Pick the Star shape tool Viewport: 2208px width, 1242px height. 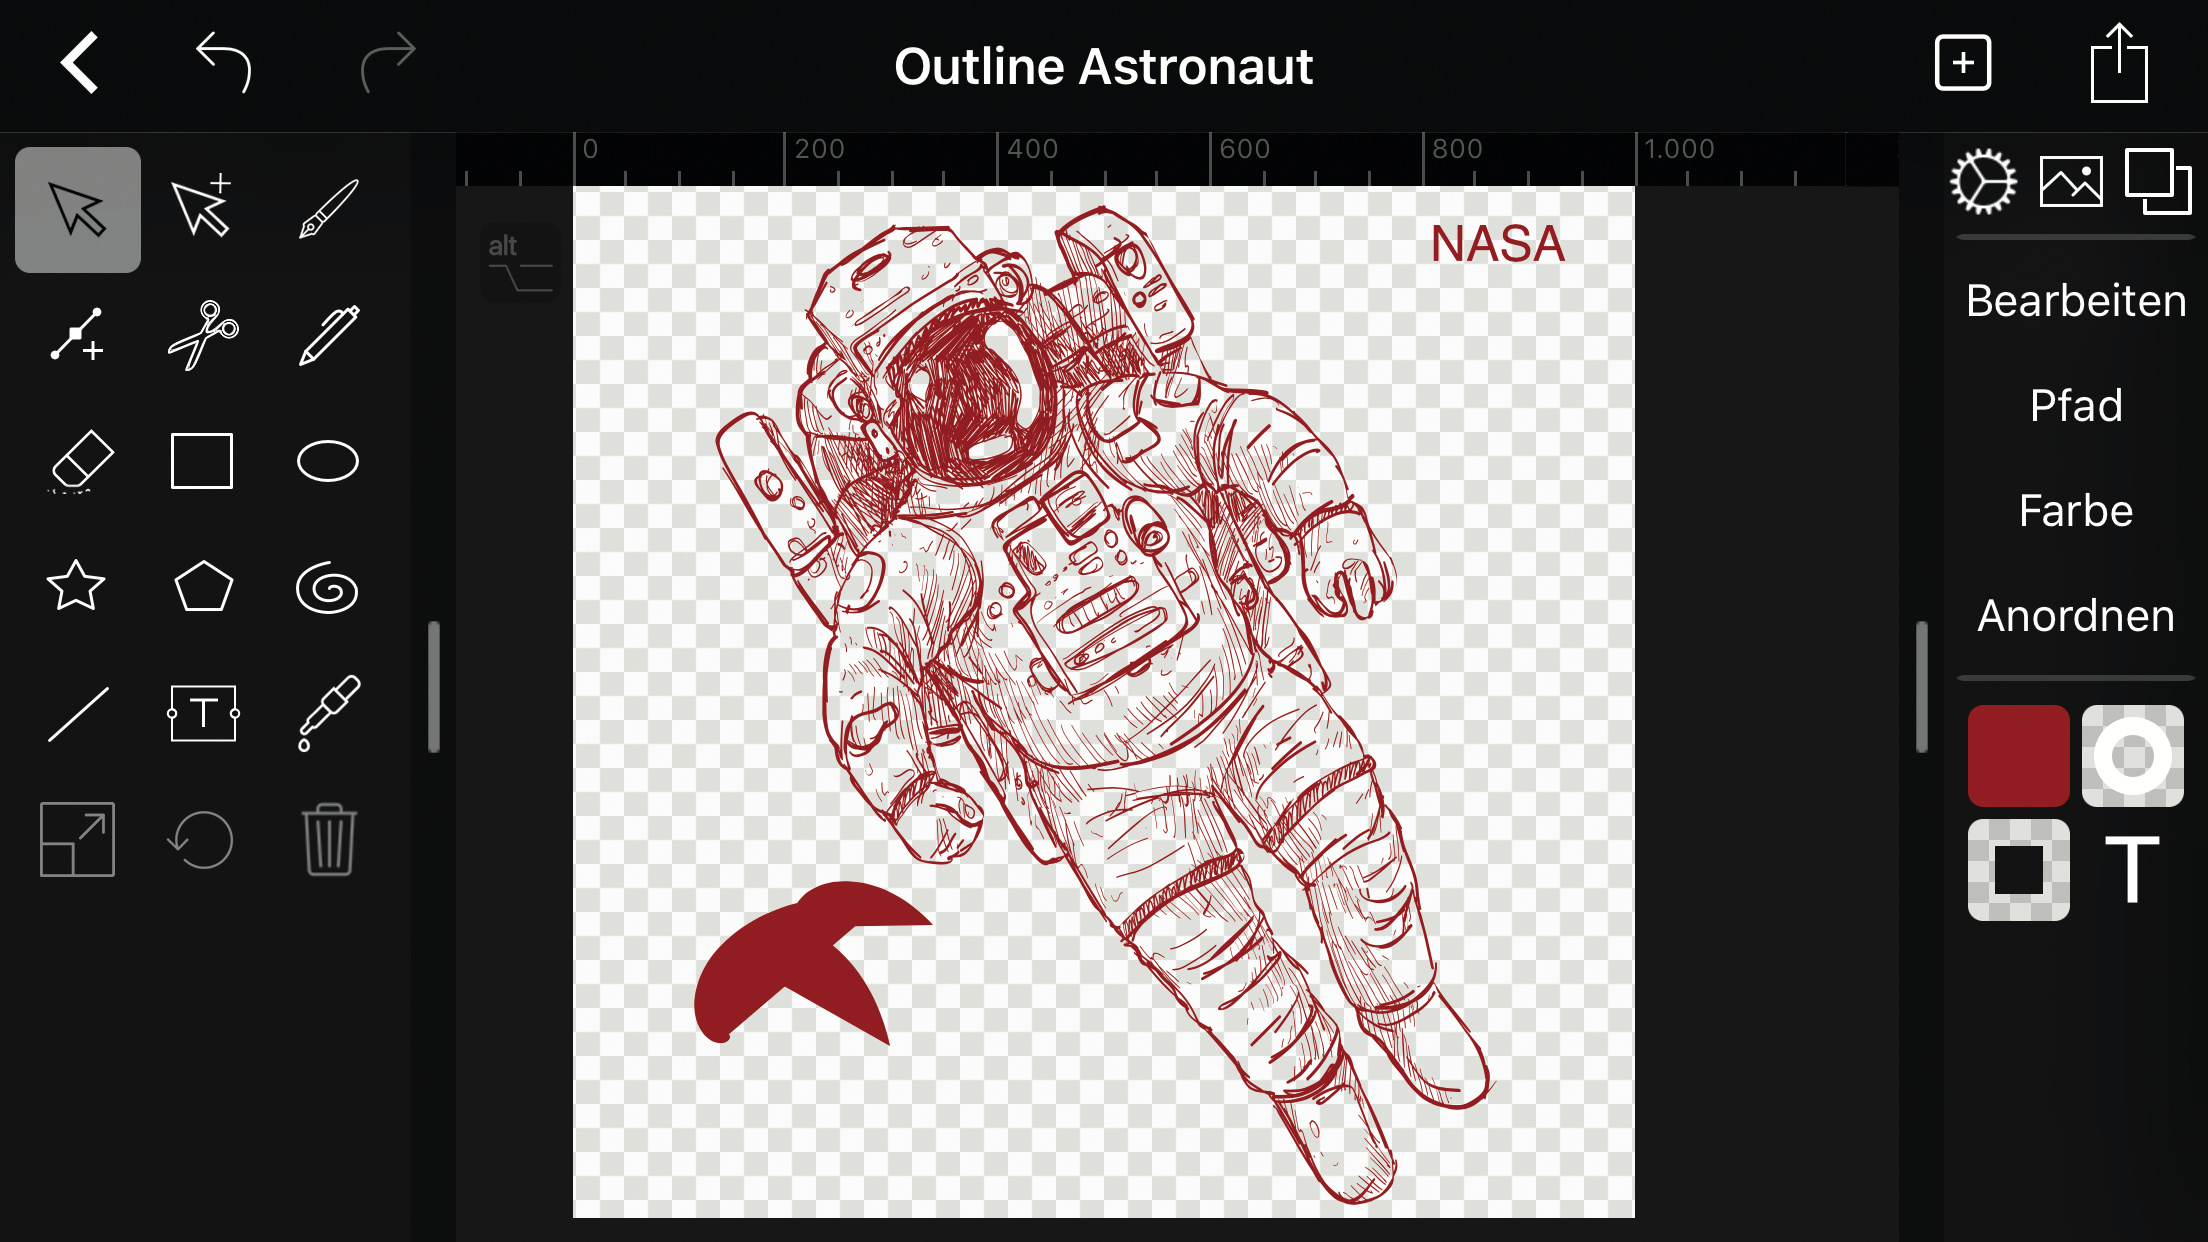(77, 587)
